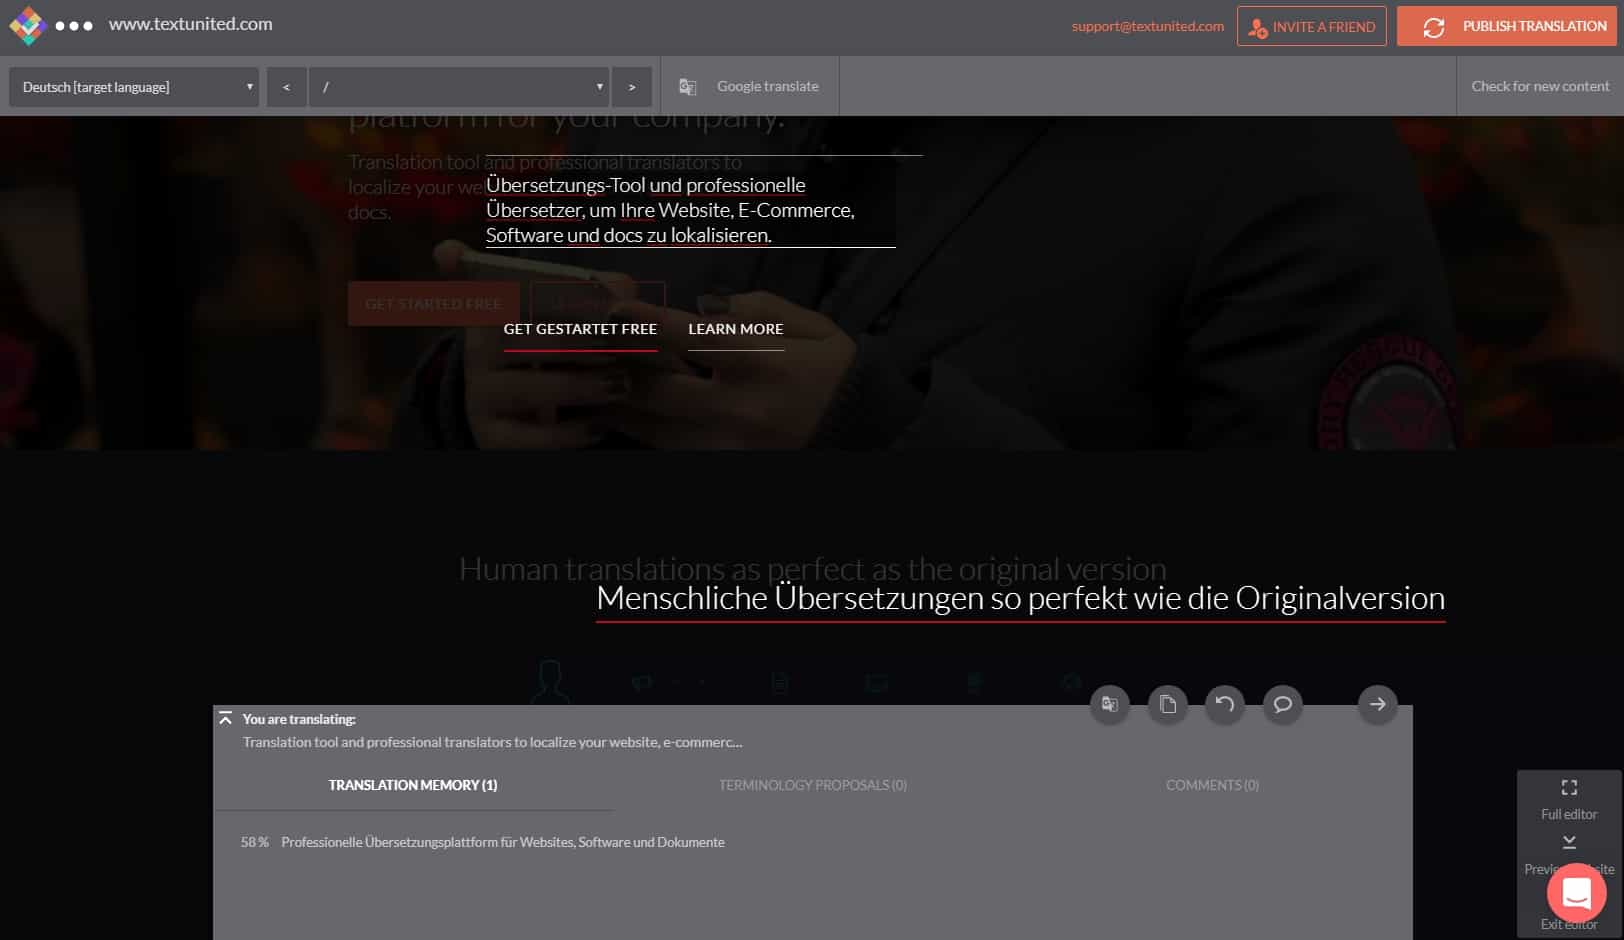Click copy source icon in editor panel
The height and width of the screenshot is (940, 1624).
(x=1167, y=704)
